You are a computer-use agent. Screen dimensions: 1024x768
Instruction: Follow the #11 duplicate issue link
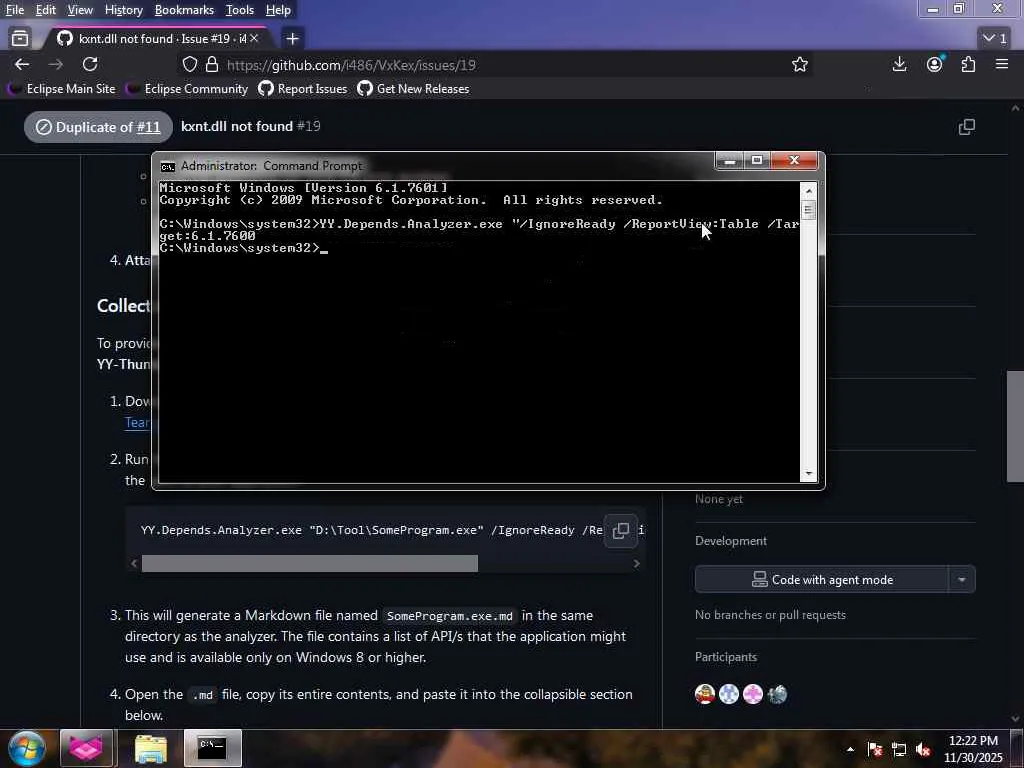coord(148,127)
